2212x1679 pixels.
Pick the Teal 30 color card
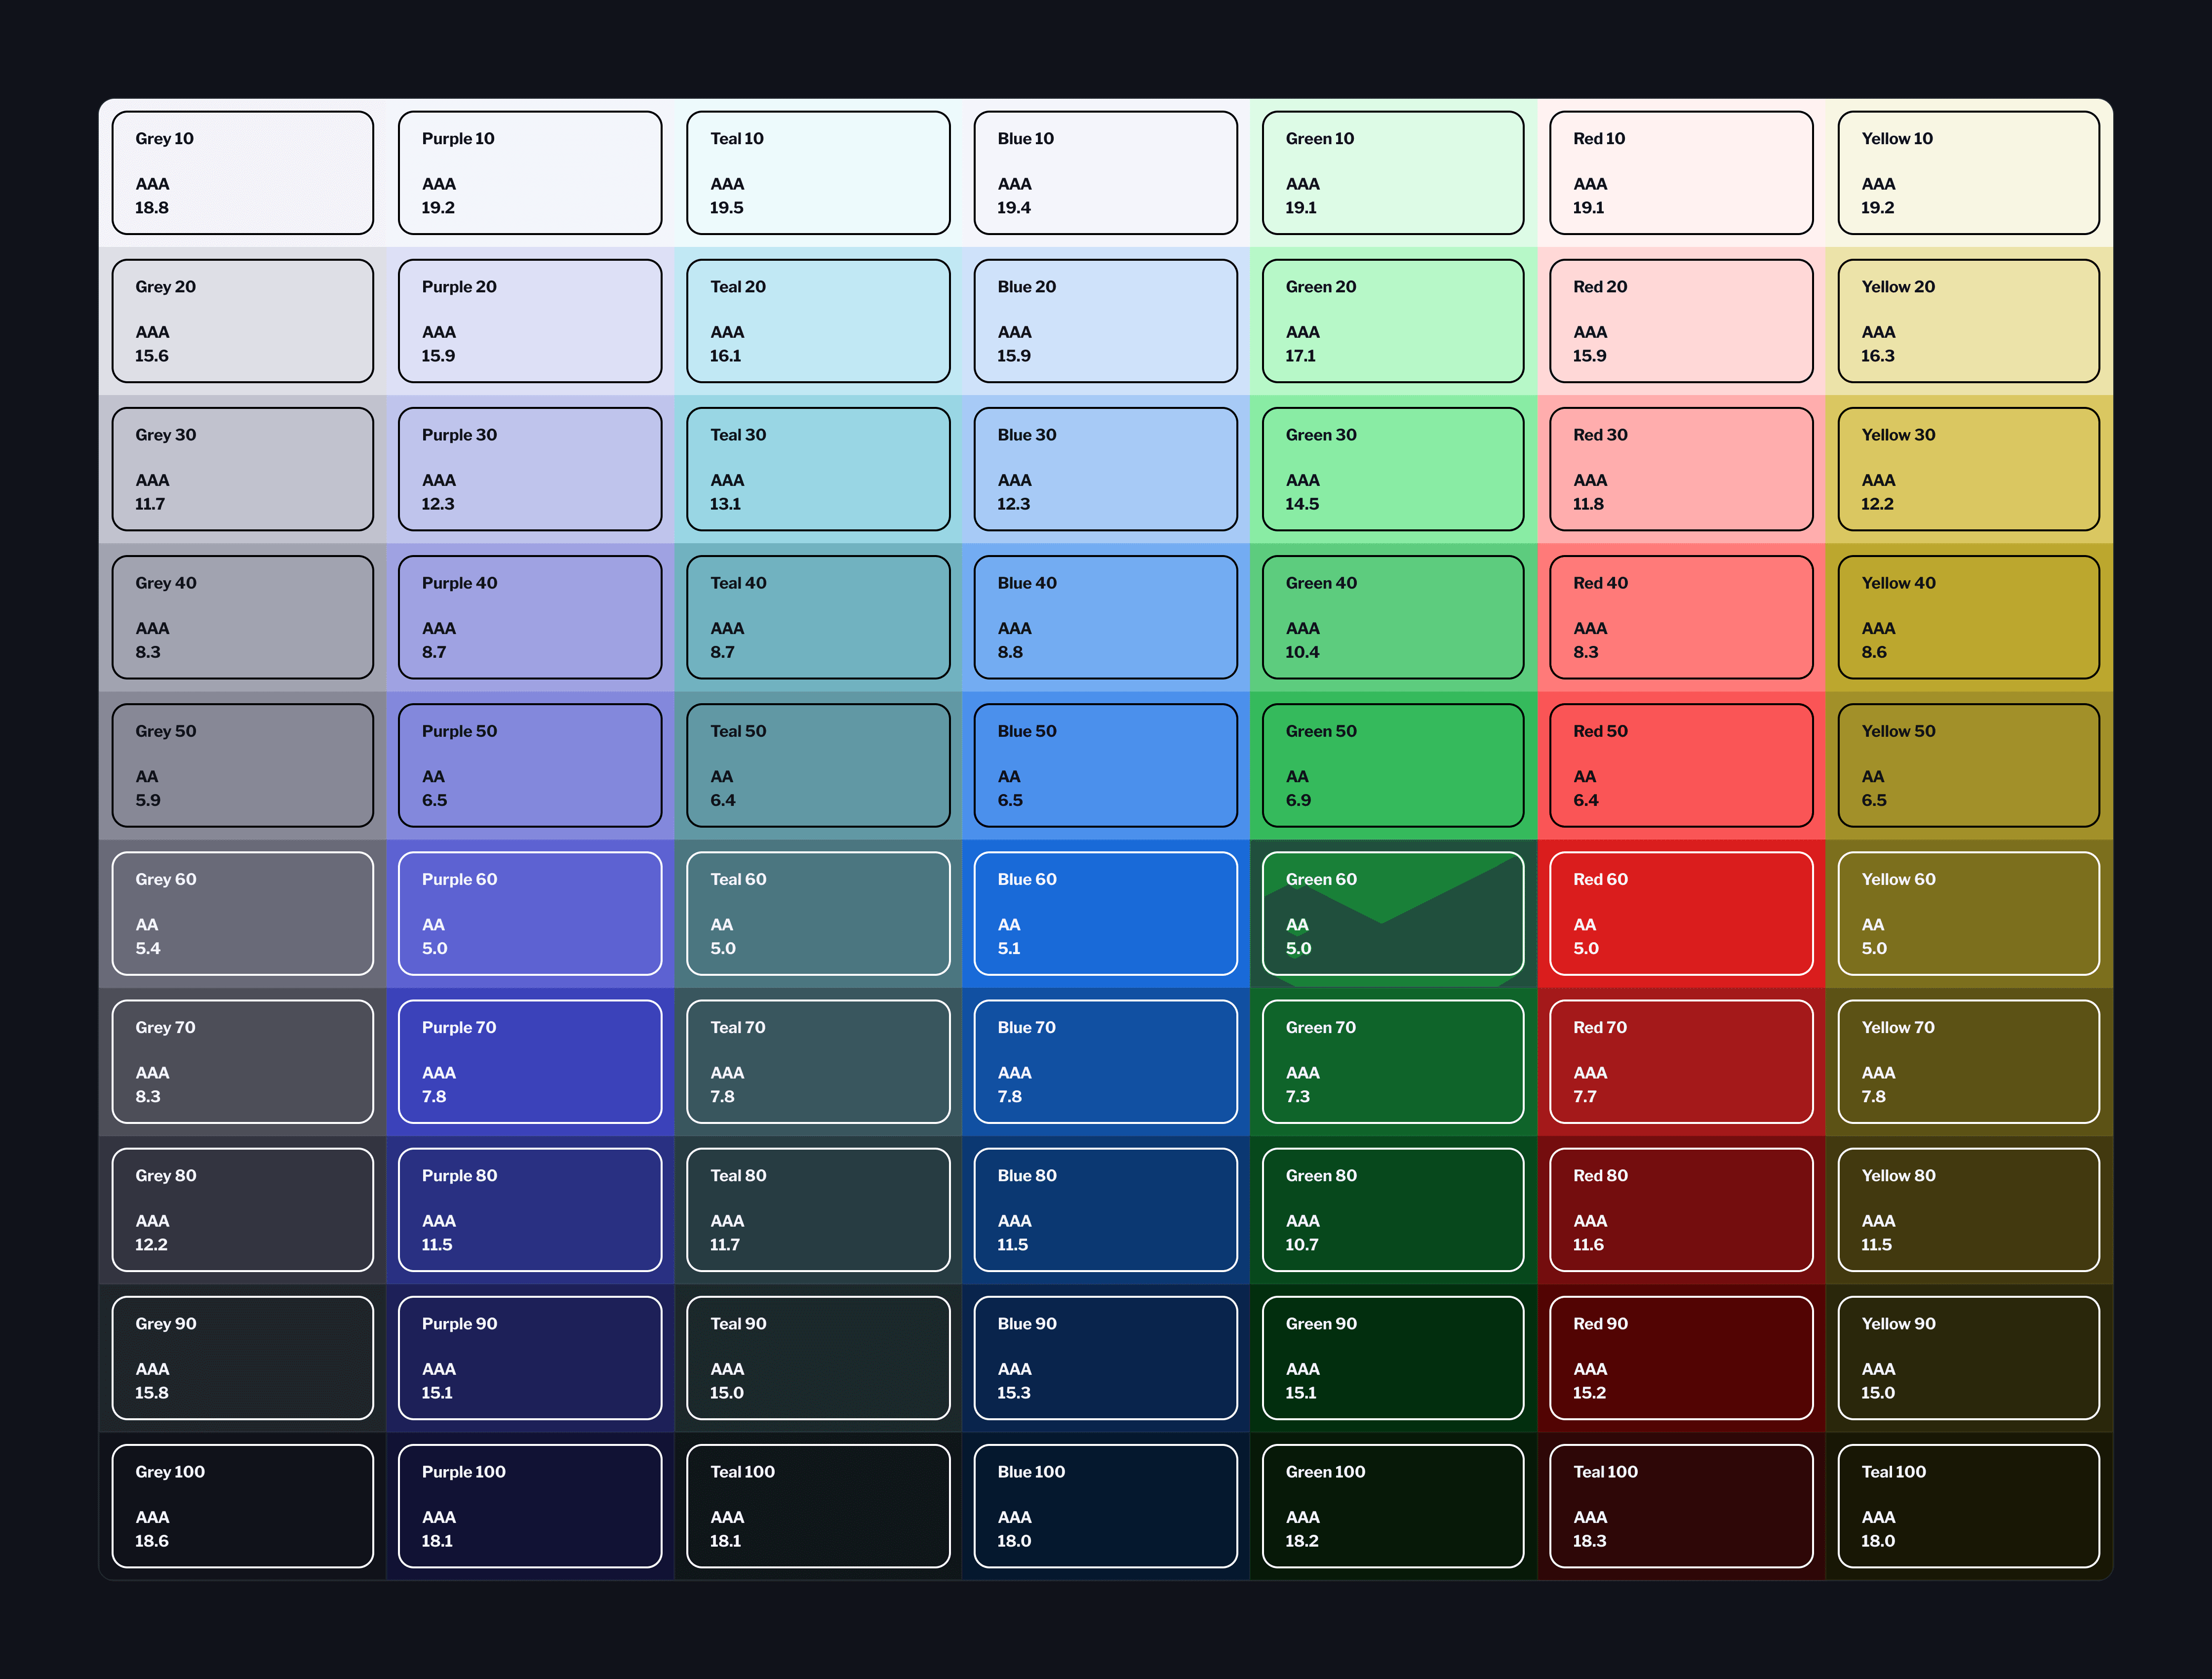[818, 469]
